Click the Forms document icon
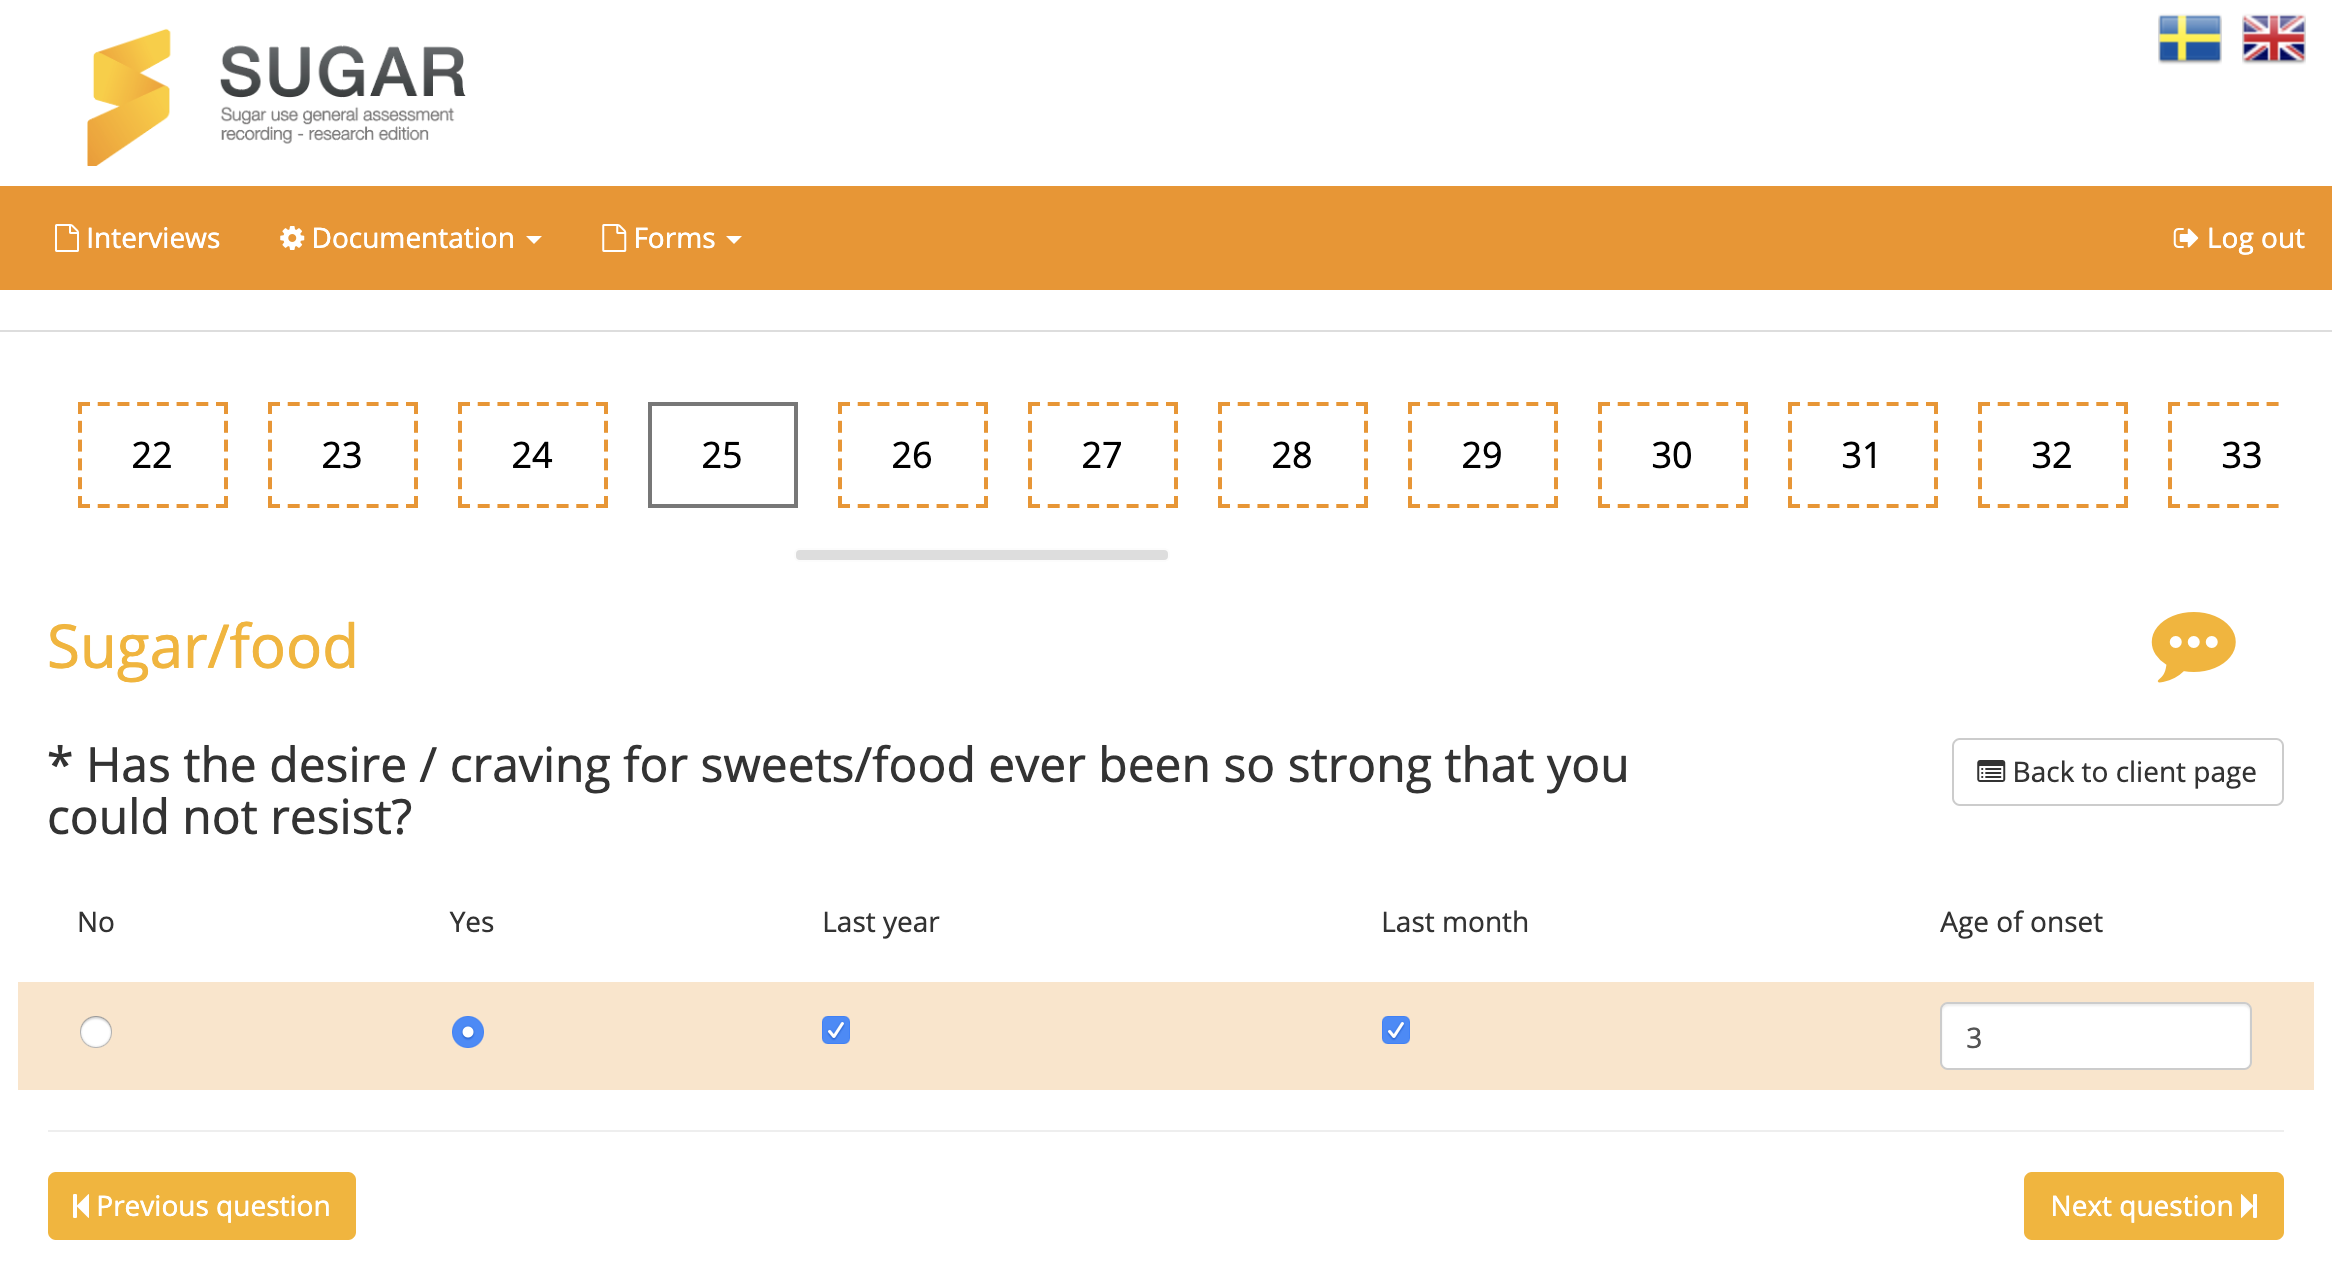 pyautogui.click(x=613, y=238)
